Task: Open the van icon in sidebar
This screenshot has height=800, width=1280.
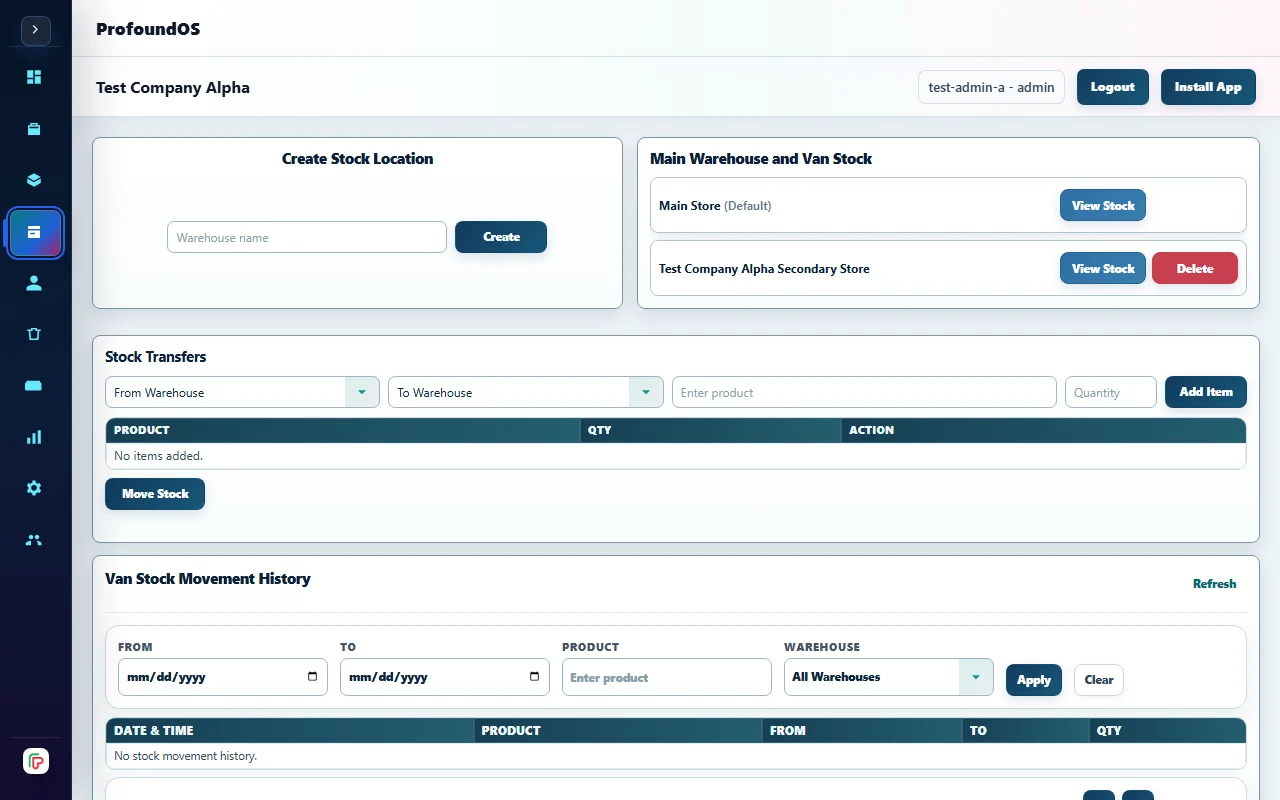Action: tap(34, 386)
